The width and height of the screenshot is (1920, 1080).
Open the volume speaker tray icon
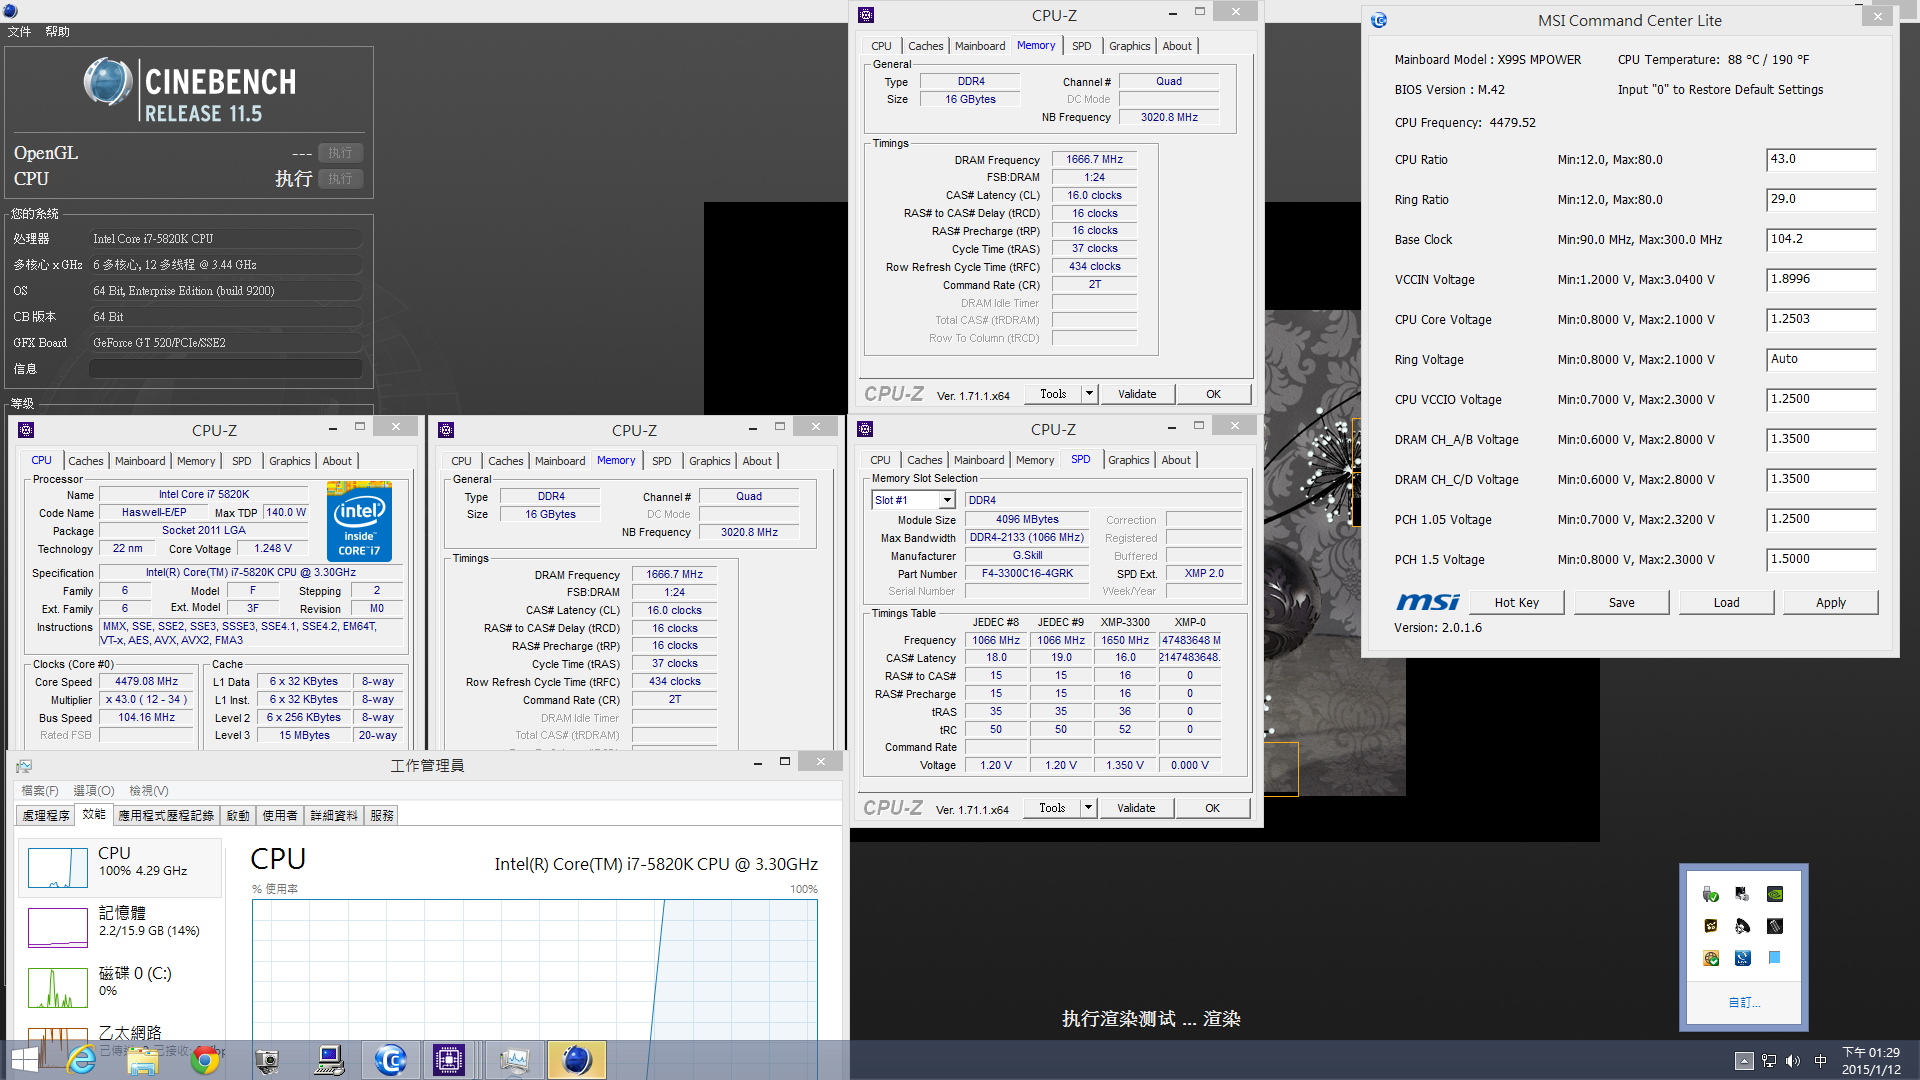coord(1793,1061)
